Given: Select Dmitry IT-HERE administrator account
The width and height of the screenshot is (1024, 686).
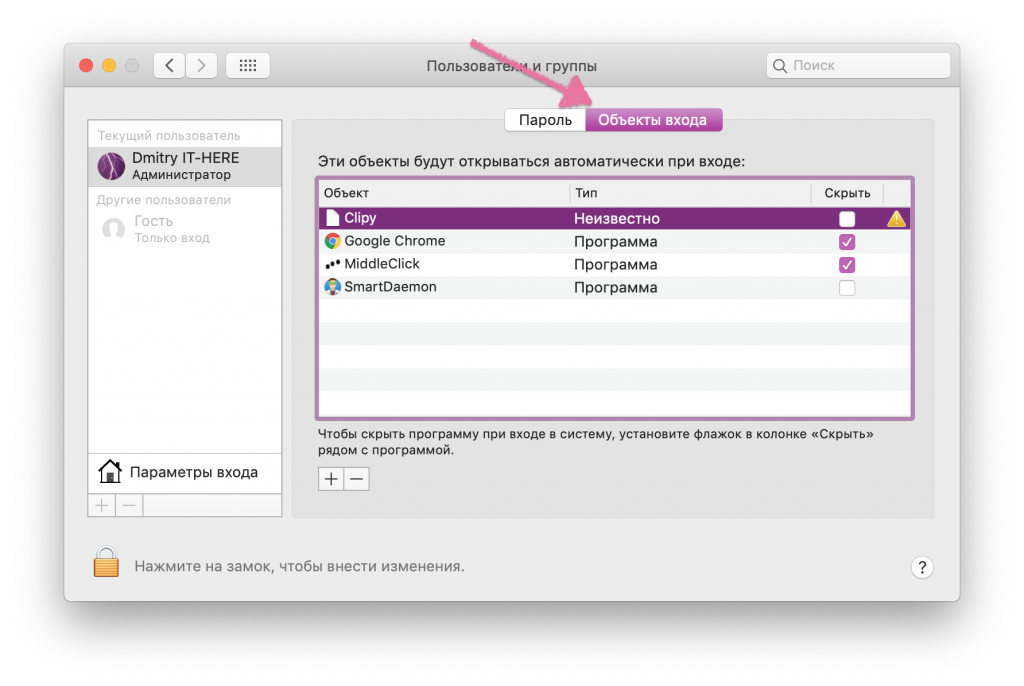Looking at the screenshot, I should [x=185, y=167].
